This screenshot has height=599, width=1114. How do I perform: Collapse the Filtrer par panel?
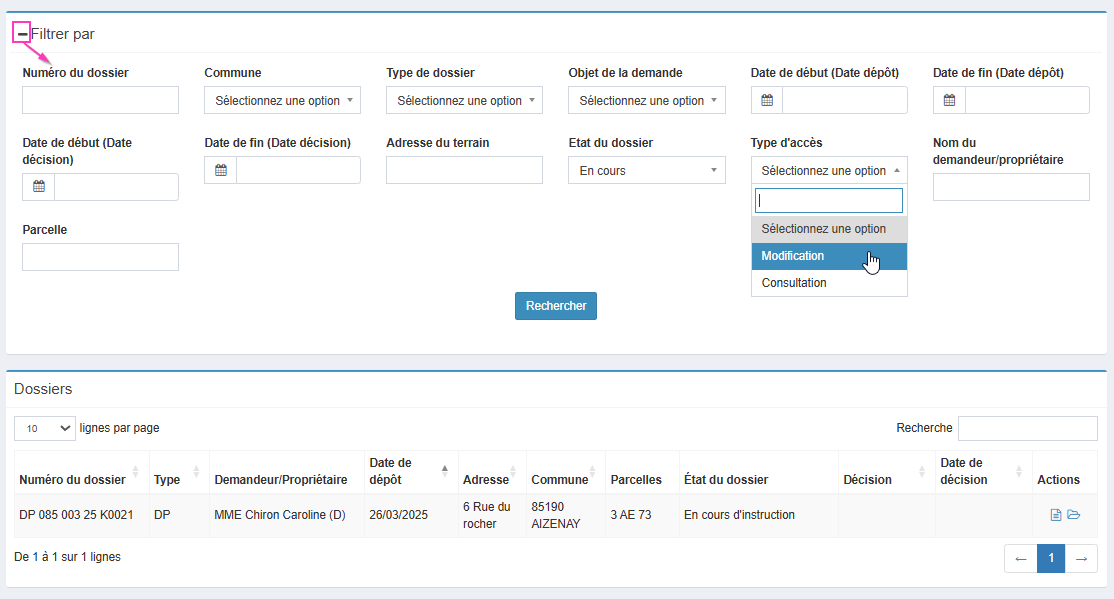click(x=22, y=34)
